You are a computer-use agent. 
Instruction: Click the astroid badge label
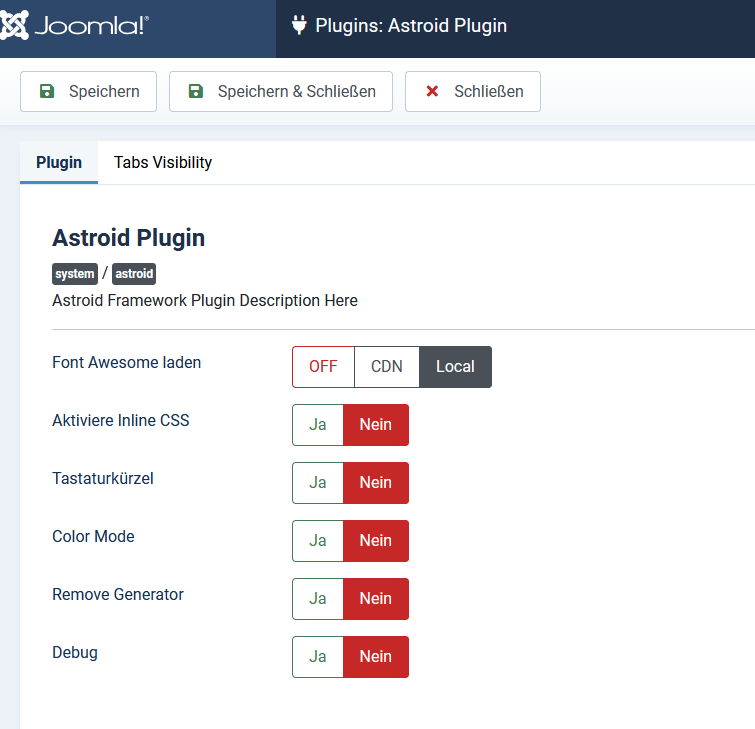tap(134, 273)
